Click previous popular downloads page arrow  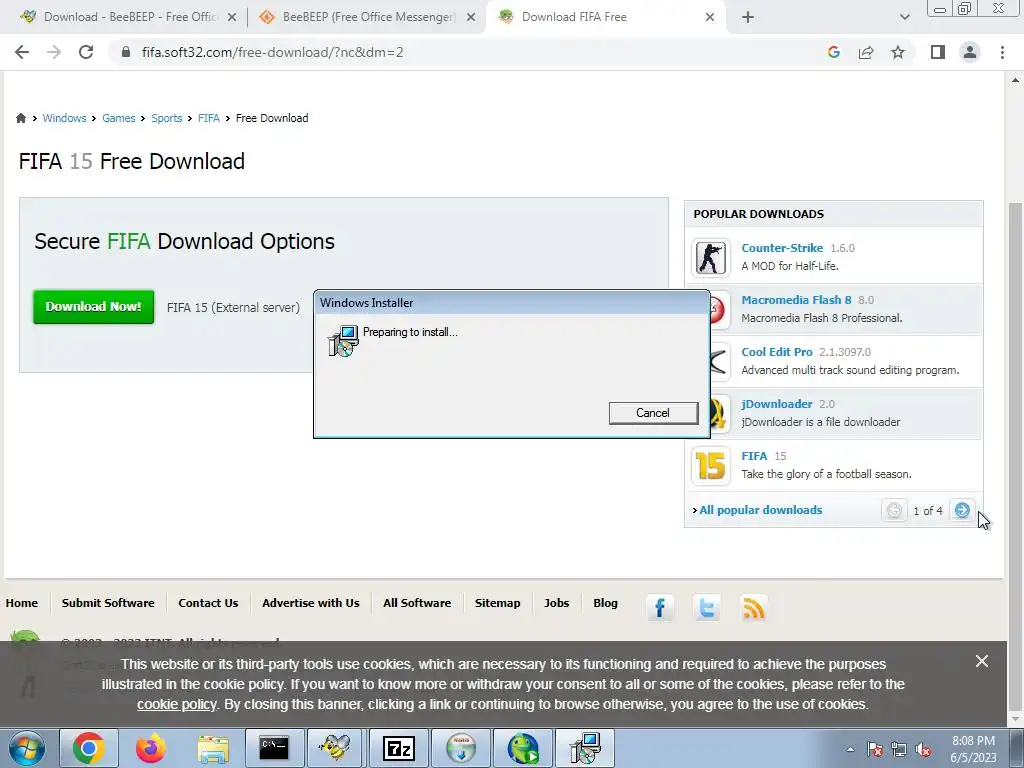point(894,510)
